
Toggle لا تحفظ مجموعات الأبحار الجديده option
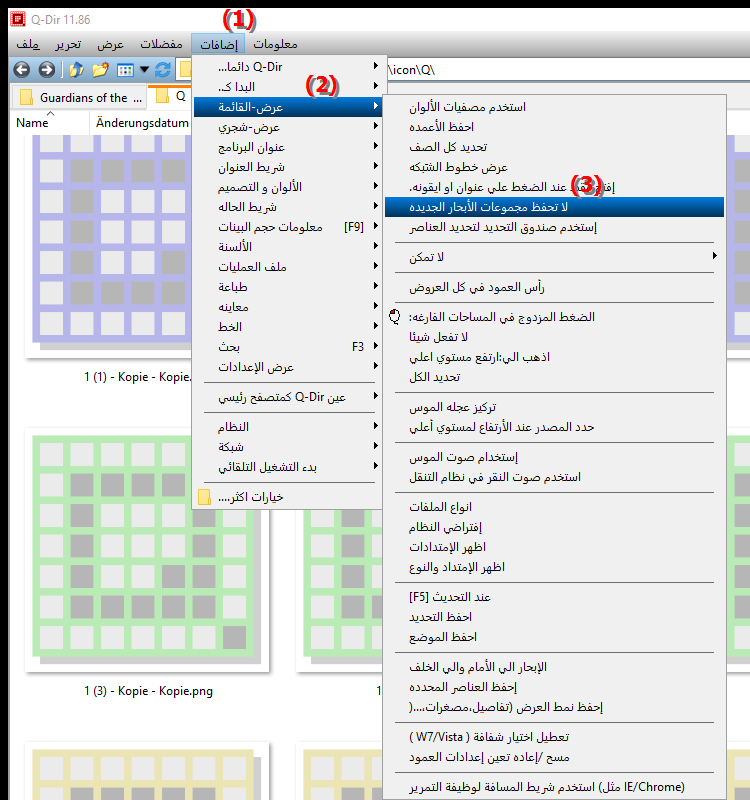pos(554,207)
